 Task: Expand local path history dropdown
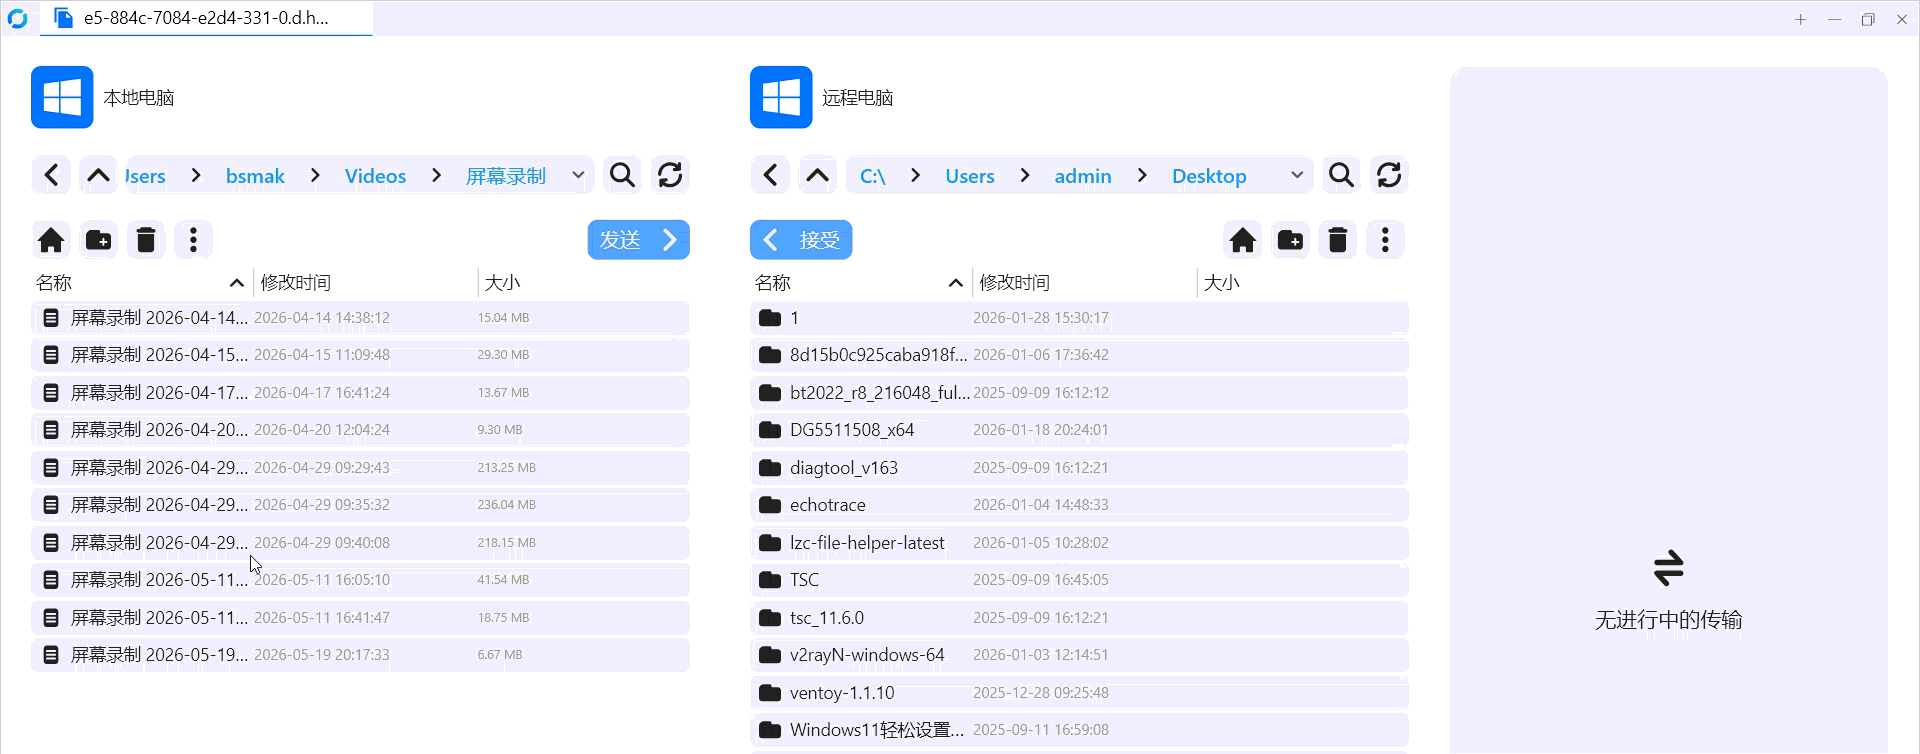[x=578, y=176]
